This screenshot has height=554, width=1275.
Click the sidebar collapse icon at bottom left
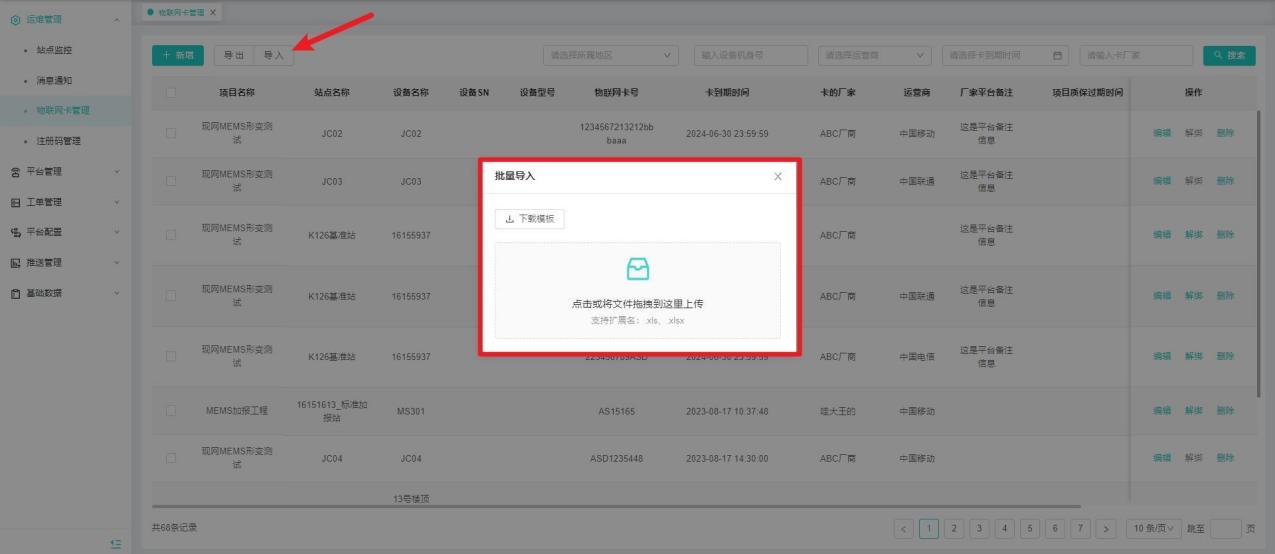point(116,543)
